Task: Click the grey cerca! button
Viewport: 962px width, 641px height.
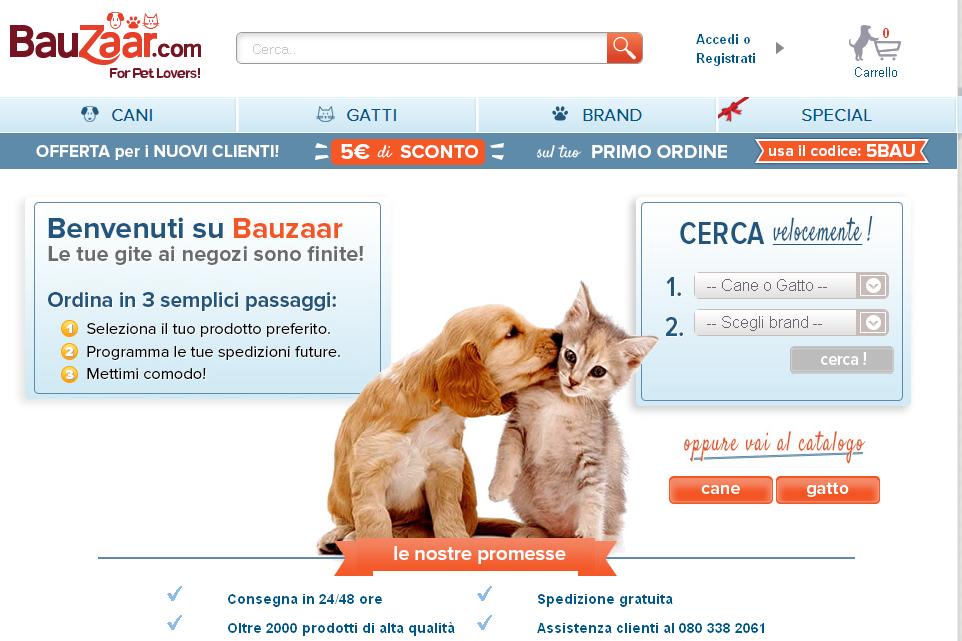Action: [842, 359]
